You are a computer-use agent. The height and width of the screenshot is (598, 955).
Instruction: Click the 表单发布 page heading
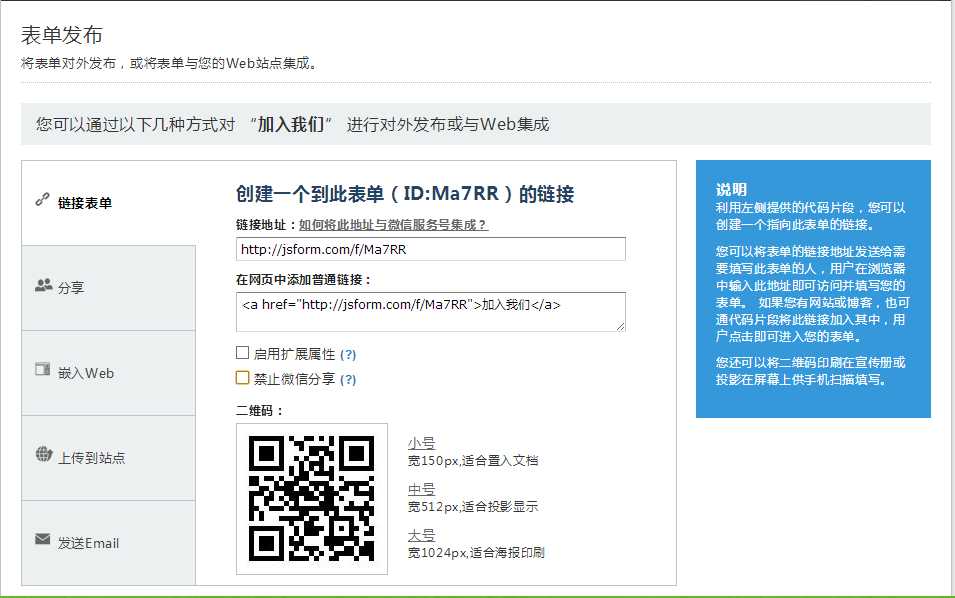[x=62, y=35]
